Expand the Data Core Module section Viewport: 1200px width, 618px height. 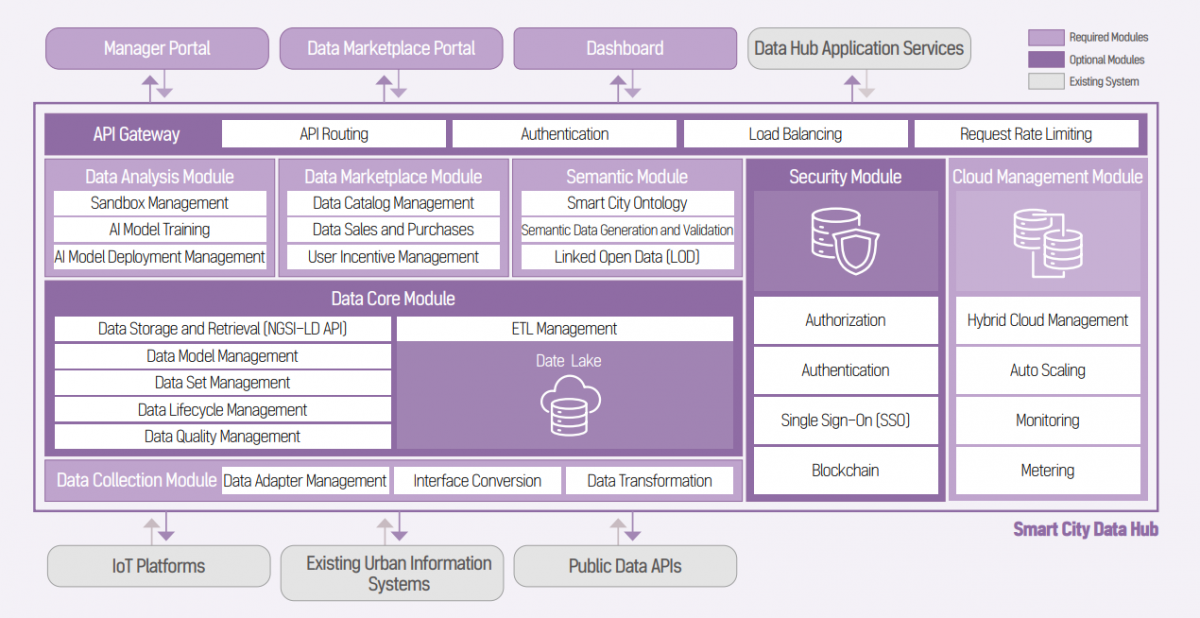(x=393, y=298)
